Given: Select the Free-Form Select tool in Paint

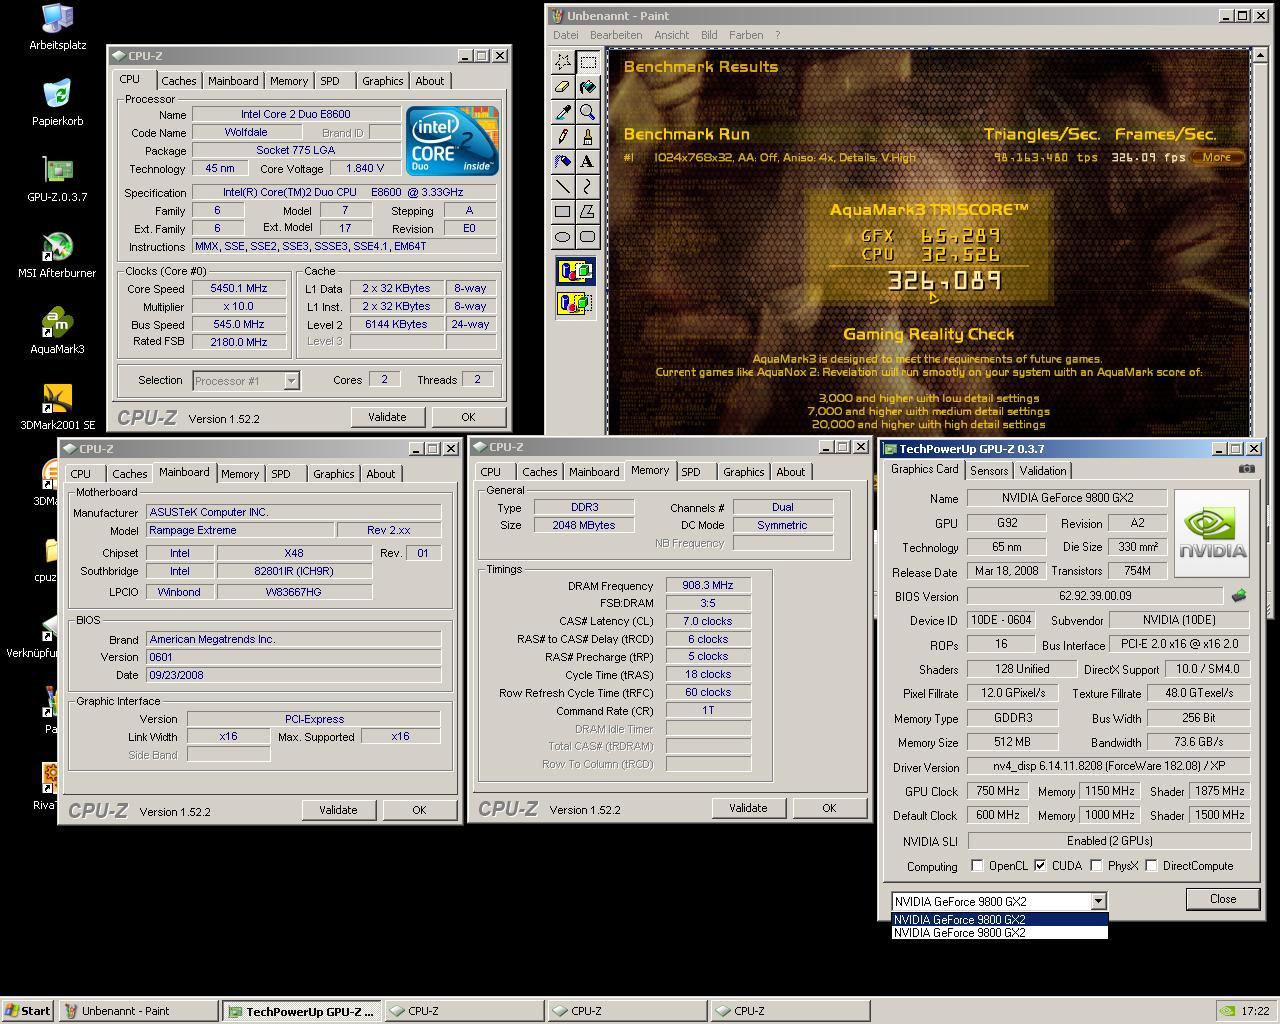Looking at the screenshot, I should click(563, 62).
